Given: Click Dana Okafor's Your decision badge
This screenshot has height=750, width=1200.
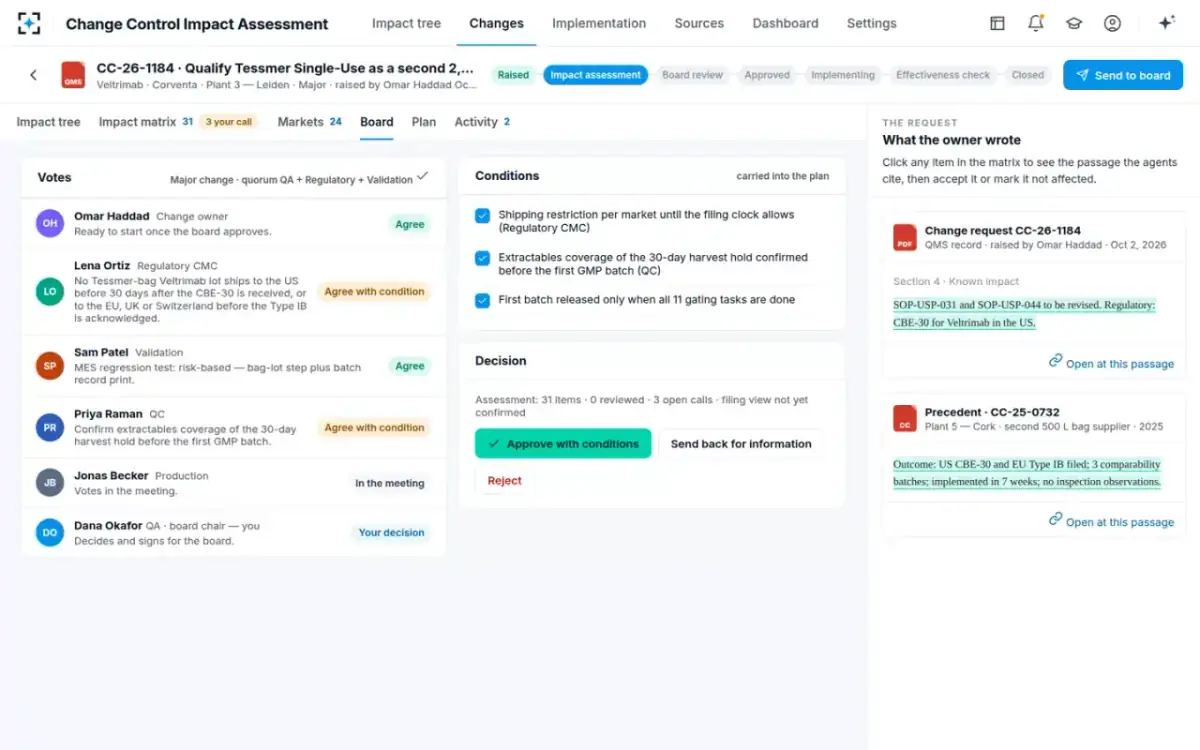Looking at the screenshot, I should point(391,533).
